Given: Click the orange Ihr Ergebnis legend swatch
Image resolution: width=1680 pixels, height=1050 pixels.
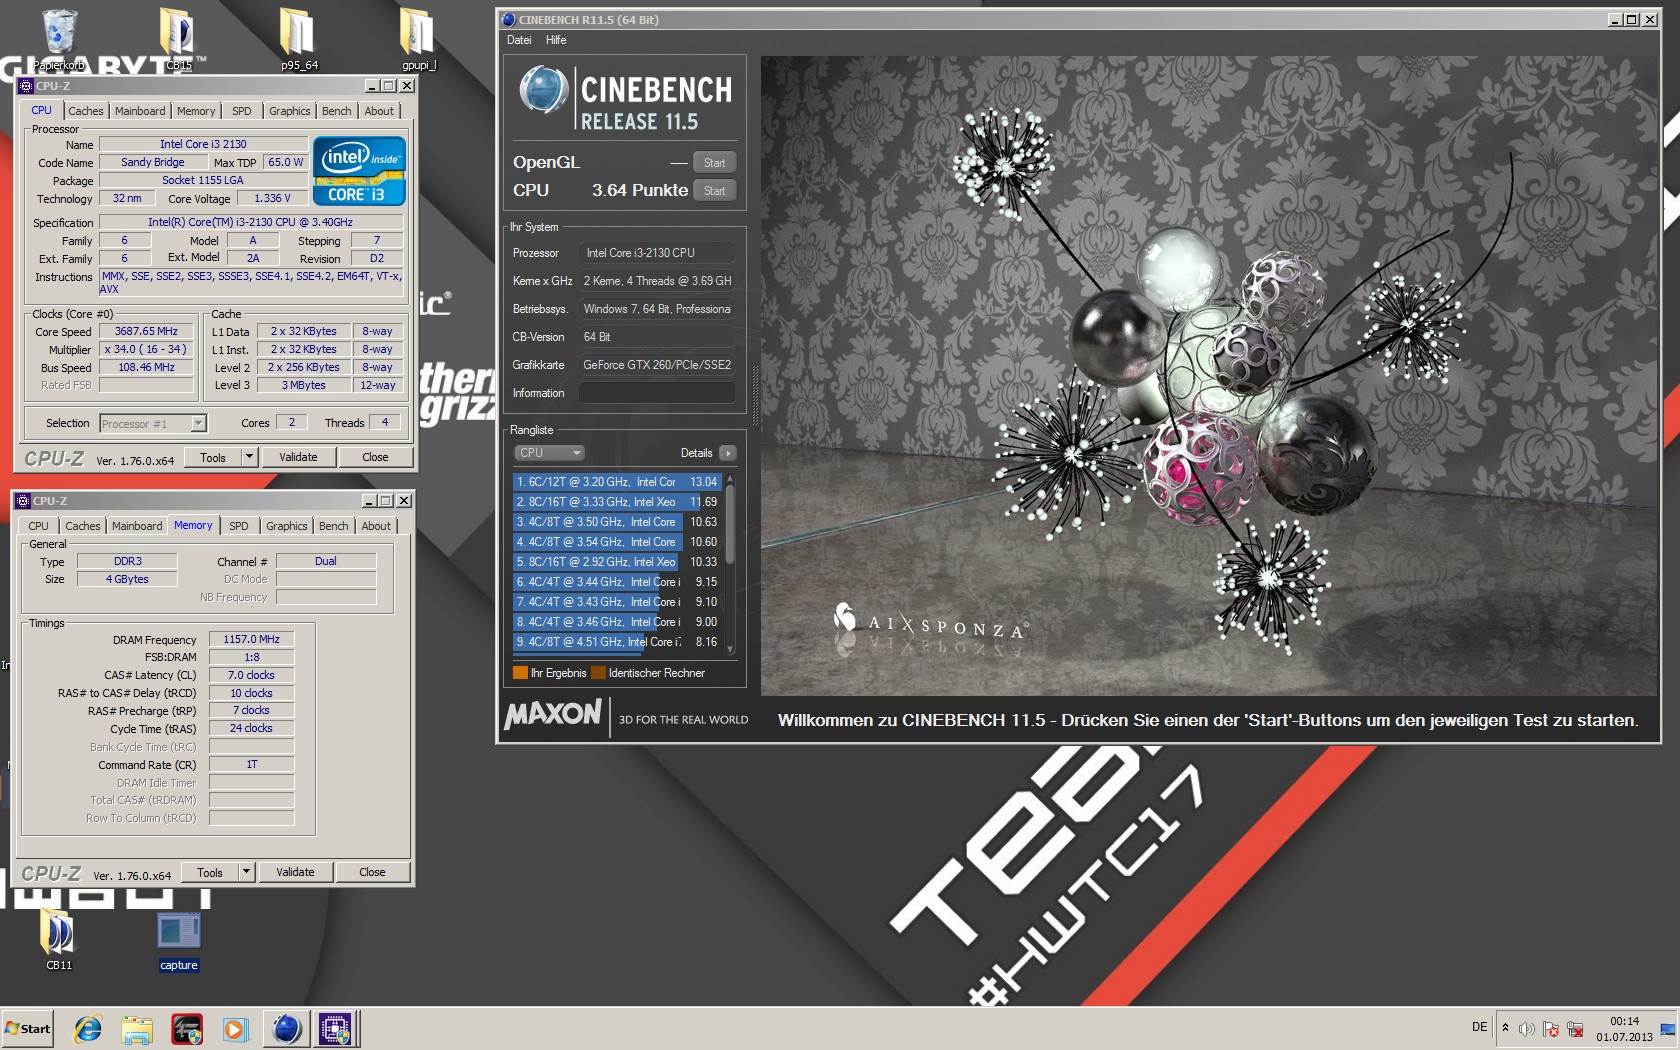Looking at the screenshot, I should [x=520, y=673].
